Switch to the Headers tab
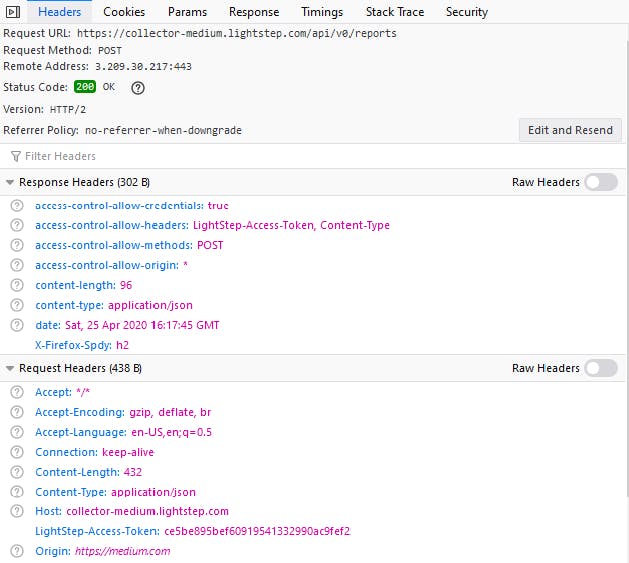 [x=59, y=12]
